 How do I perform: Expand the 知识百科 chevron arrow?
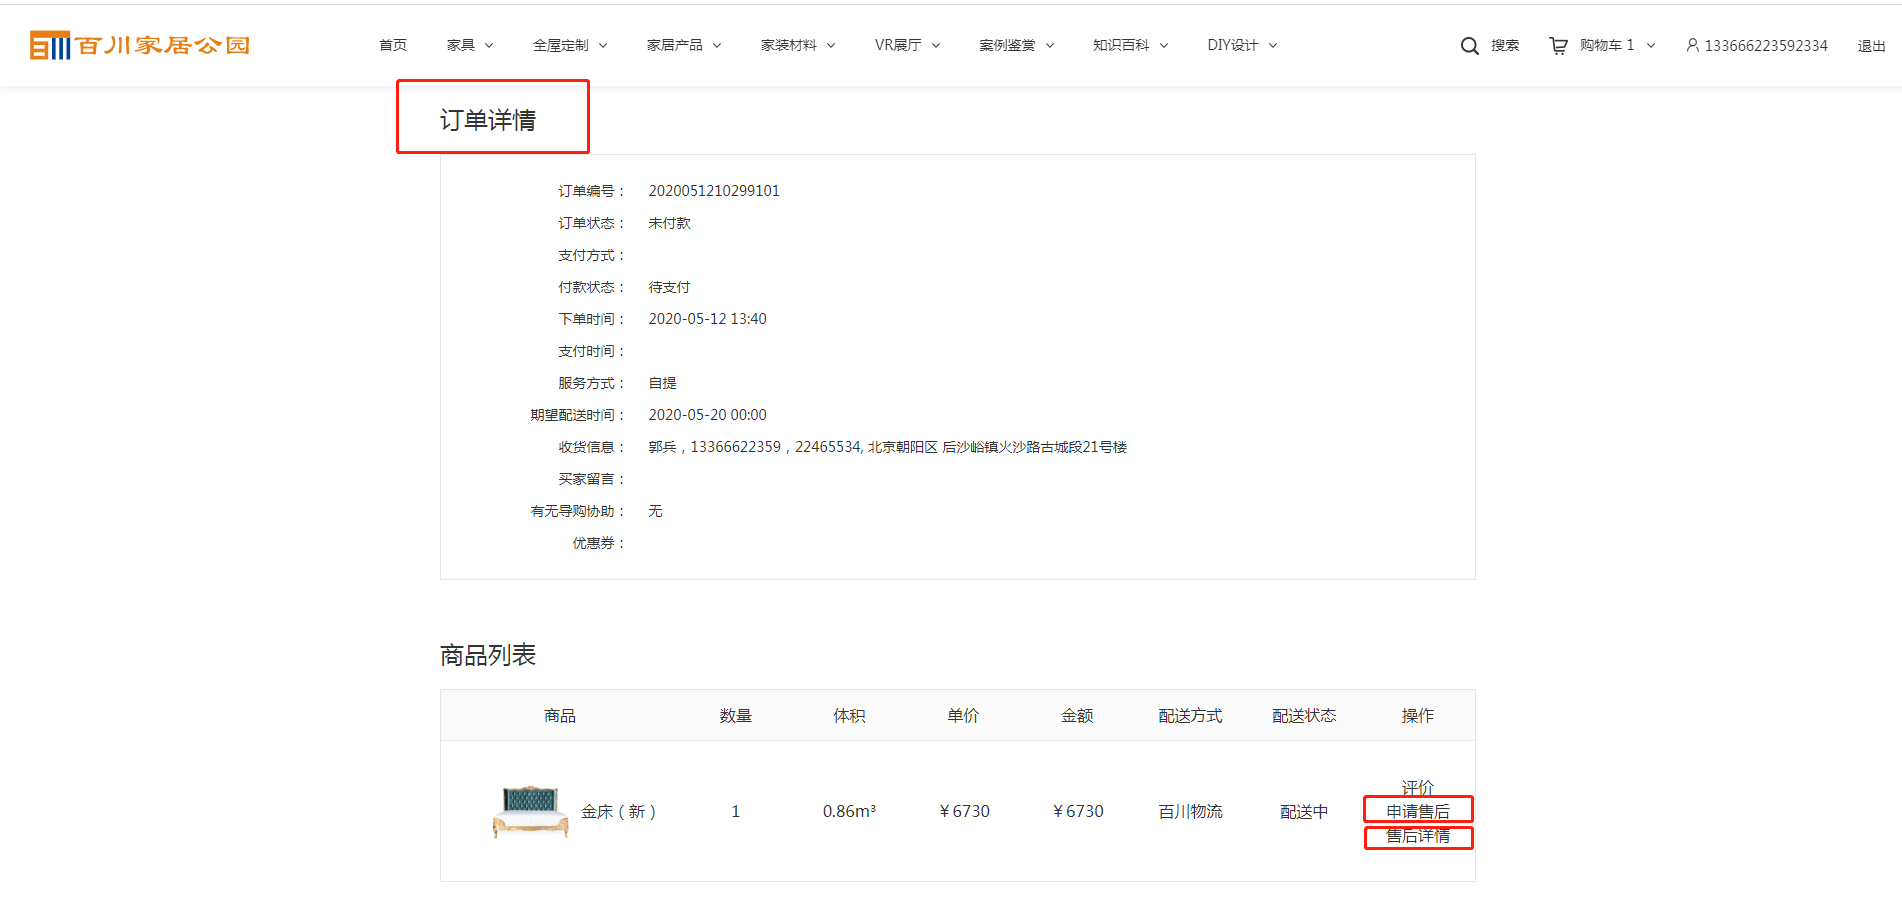tap(1164, 46)
